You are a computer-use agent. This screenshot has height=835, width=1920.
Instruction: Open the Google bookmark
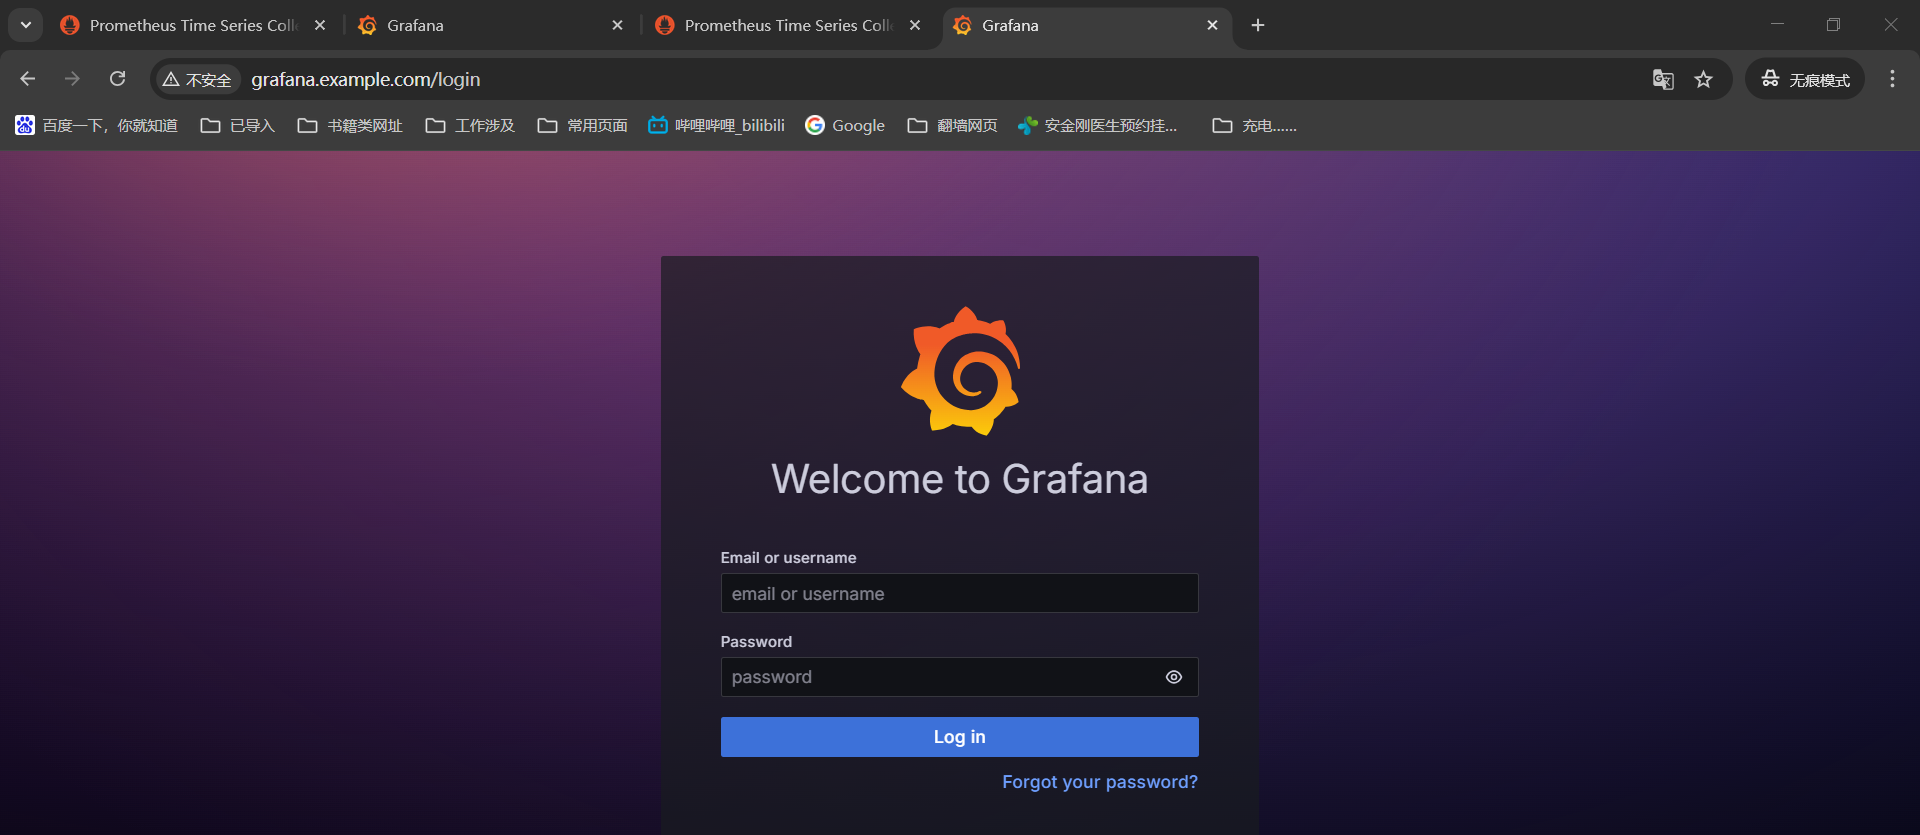[845, 125]
